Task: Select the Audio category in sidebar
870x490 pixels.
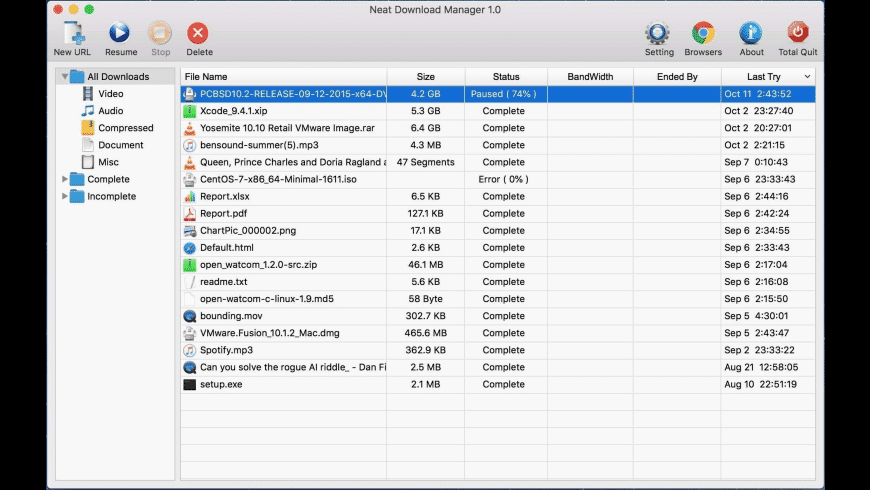Action: point(110,111)
